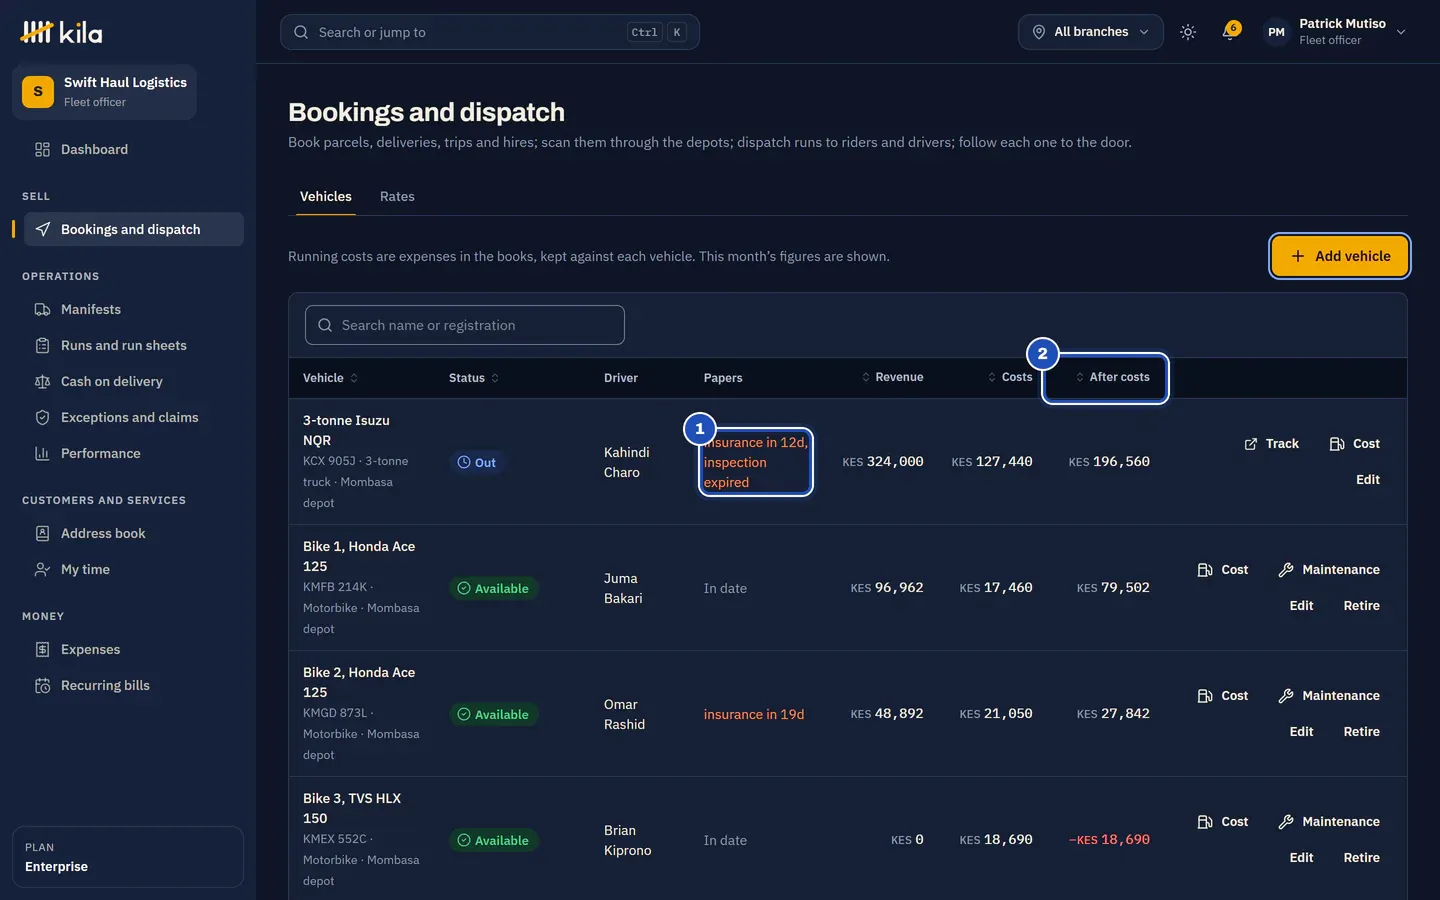This screenshot has width=1440, height=900.
Task: Switch to the Rates tab
Action: pos(397,197)
